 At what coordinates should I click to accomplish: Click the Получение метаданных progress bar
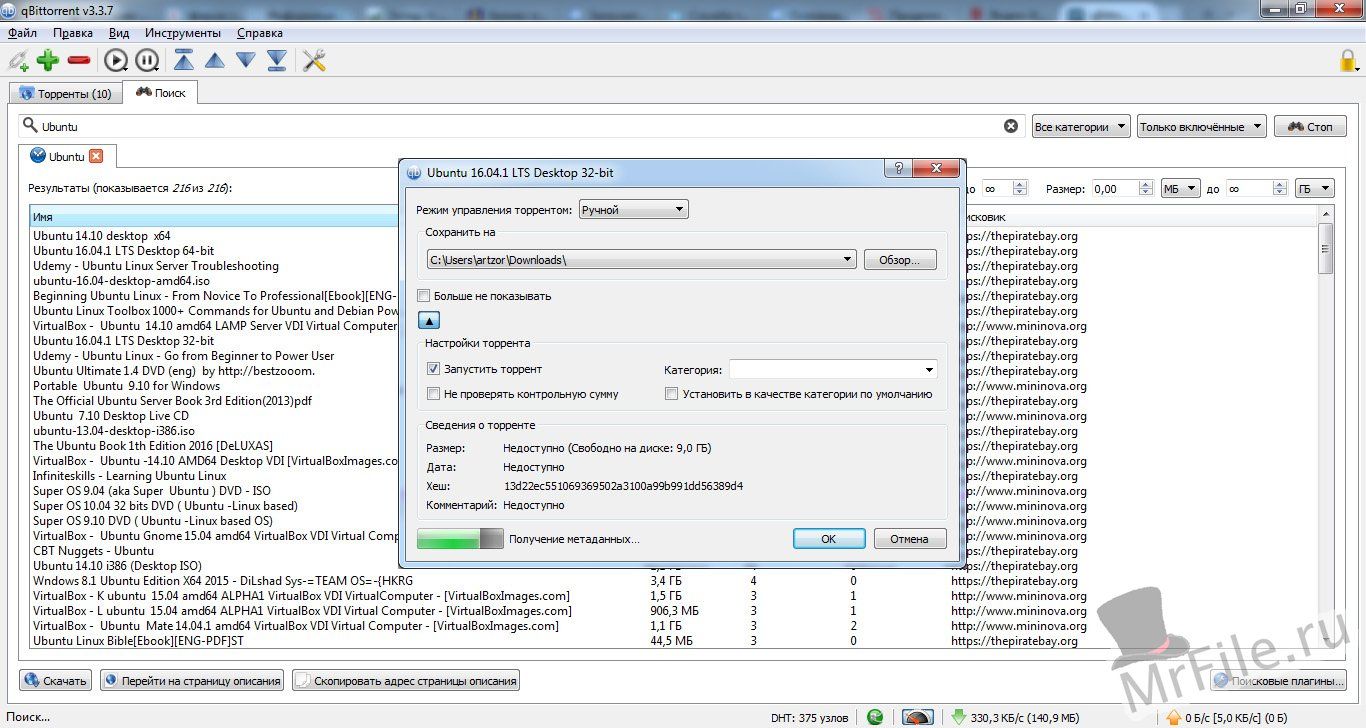tap(460, 538)
